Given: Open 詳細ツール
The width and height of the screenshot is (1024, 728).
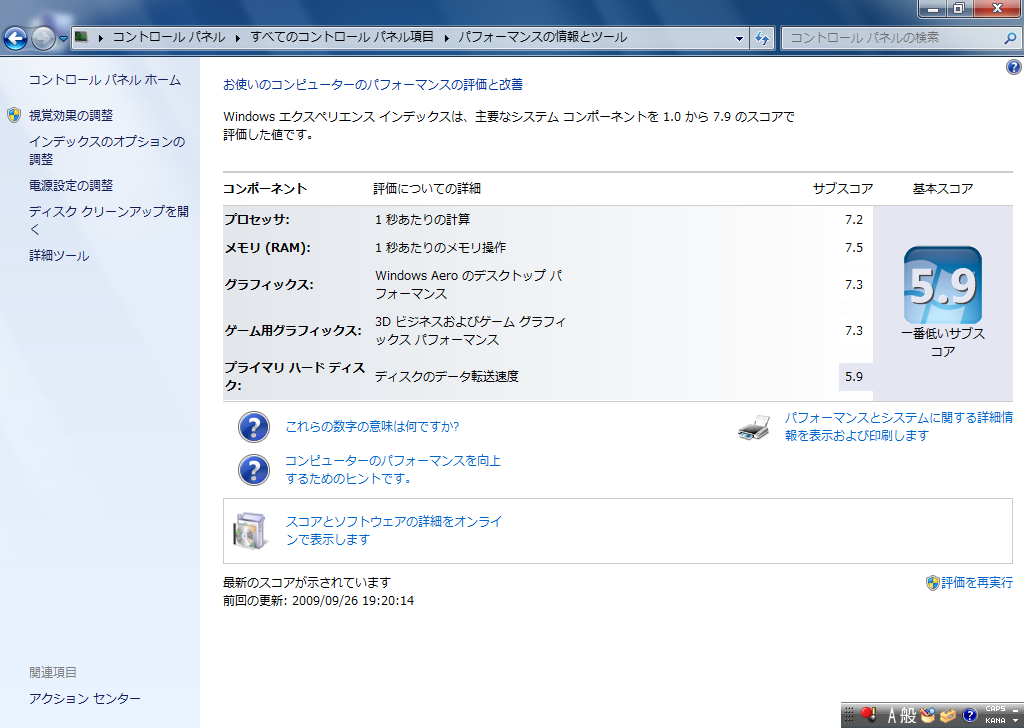Looking at the screenshot, I should point(59,255).
